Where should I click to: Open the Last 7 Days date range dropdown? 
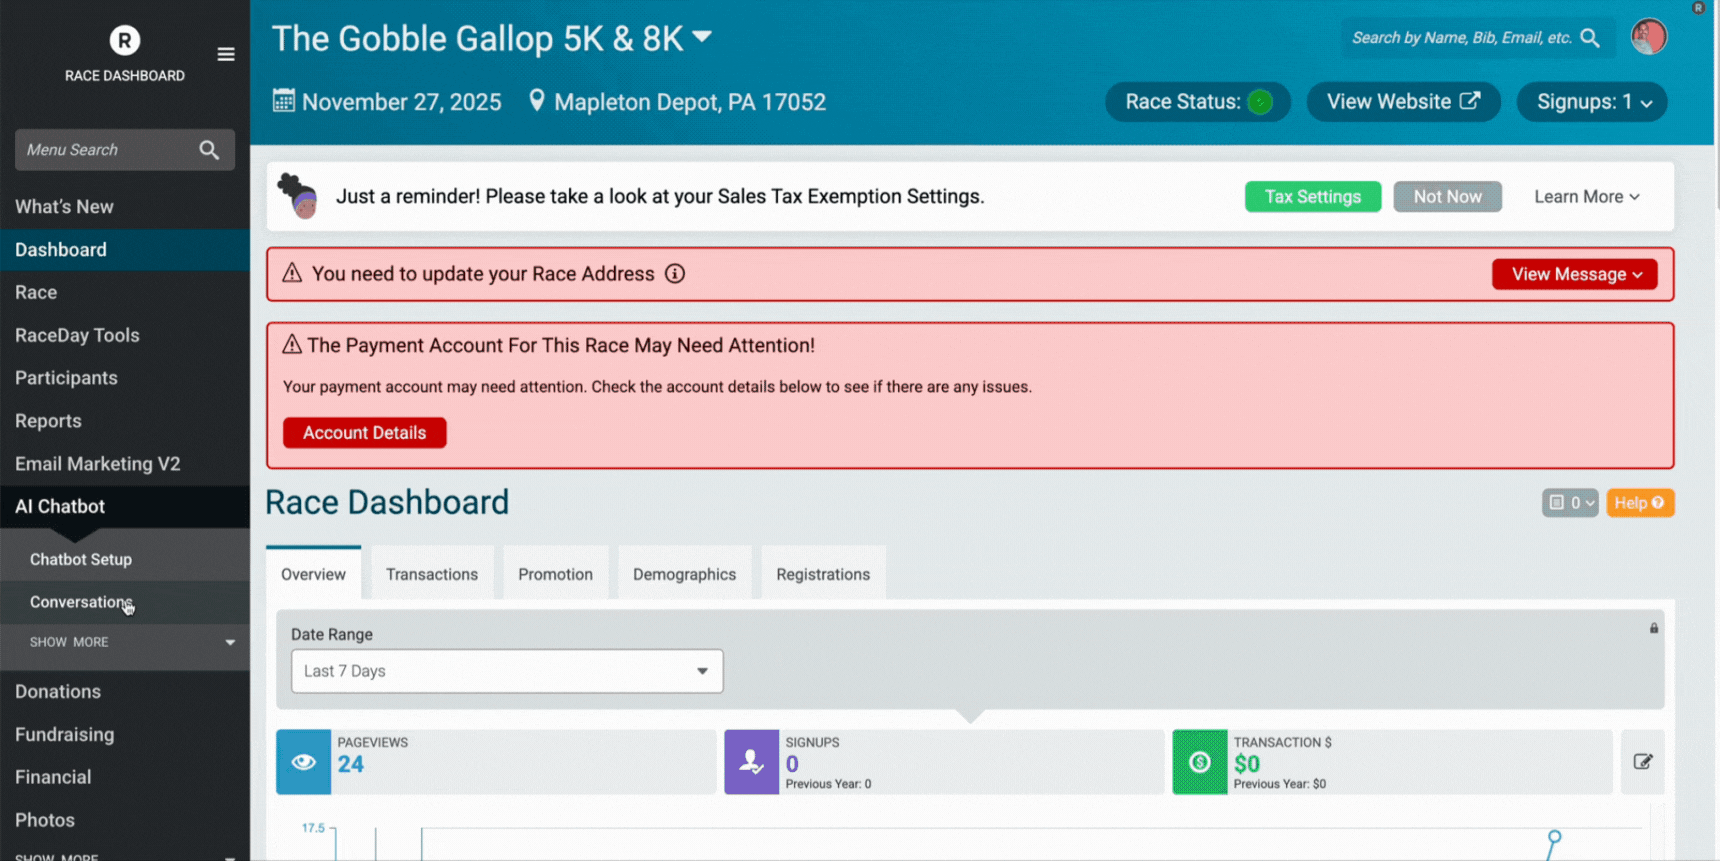click(x=506, y=671)
